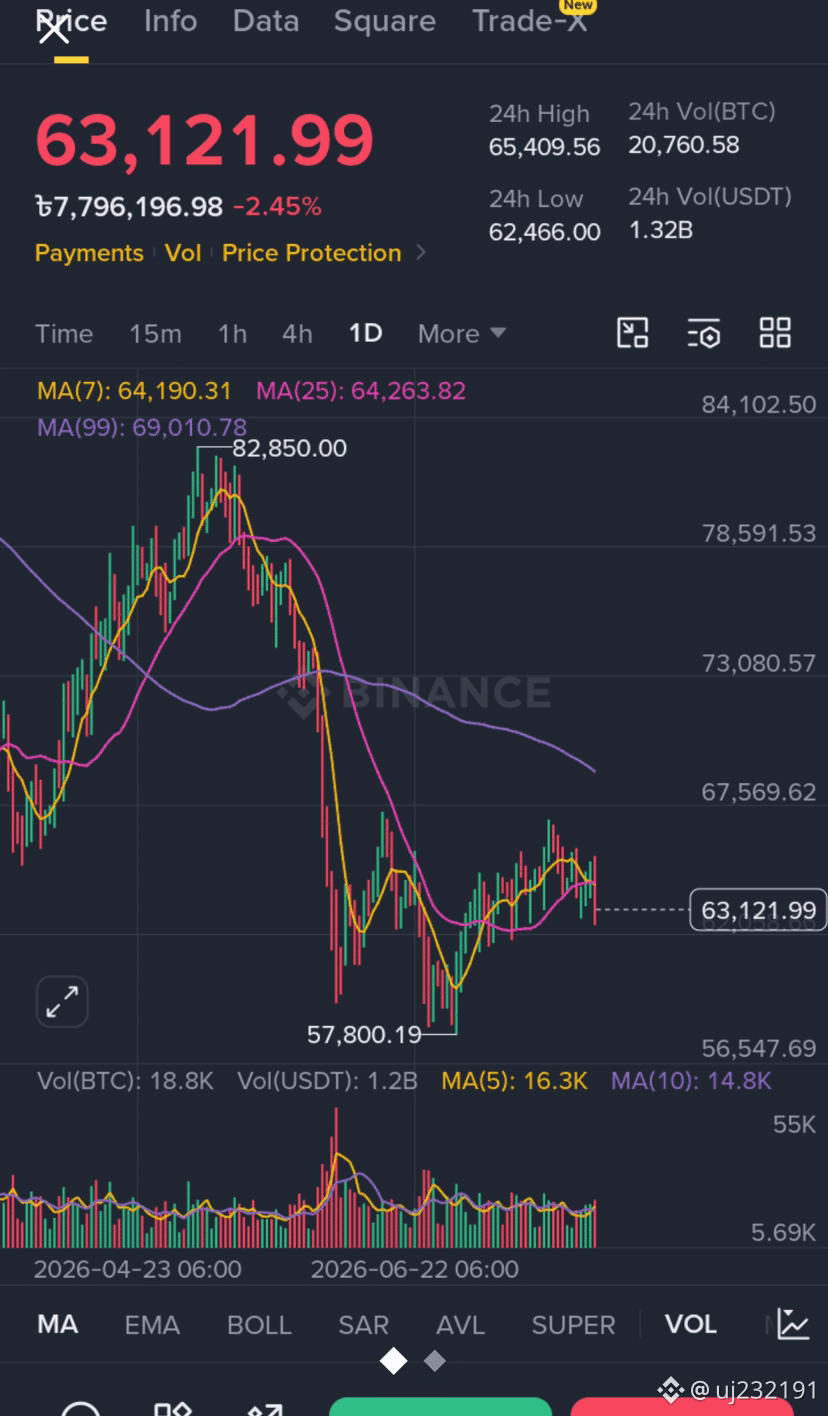The height and width of the screenshot is (1416, 828).
Task: Go to second page indicator diamond
Action: pos(434,1361)
